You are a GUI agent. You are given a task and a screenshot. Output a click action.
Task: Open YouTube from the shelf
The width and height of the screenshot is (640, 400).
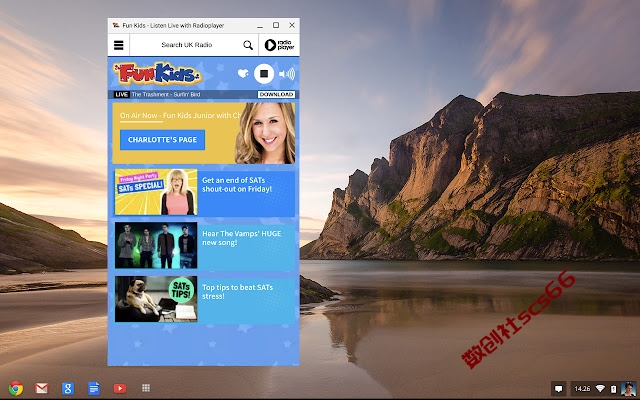click(120, 388)
